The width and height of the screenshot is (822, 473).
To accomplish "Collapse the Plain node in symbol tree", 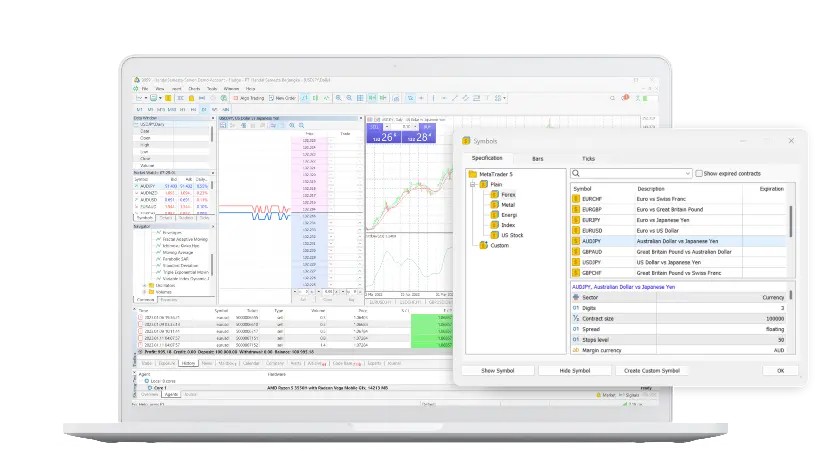I will pyautogui.click(x=473, y=185).
